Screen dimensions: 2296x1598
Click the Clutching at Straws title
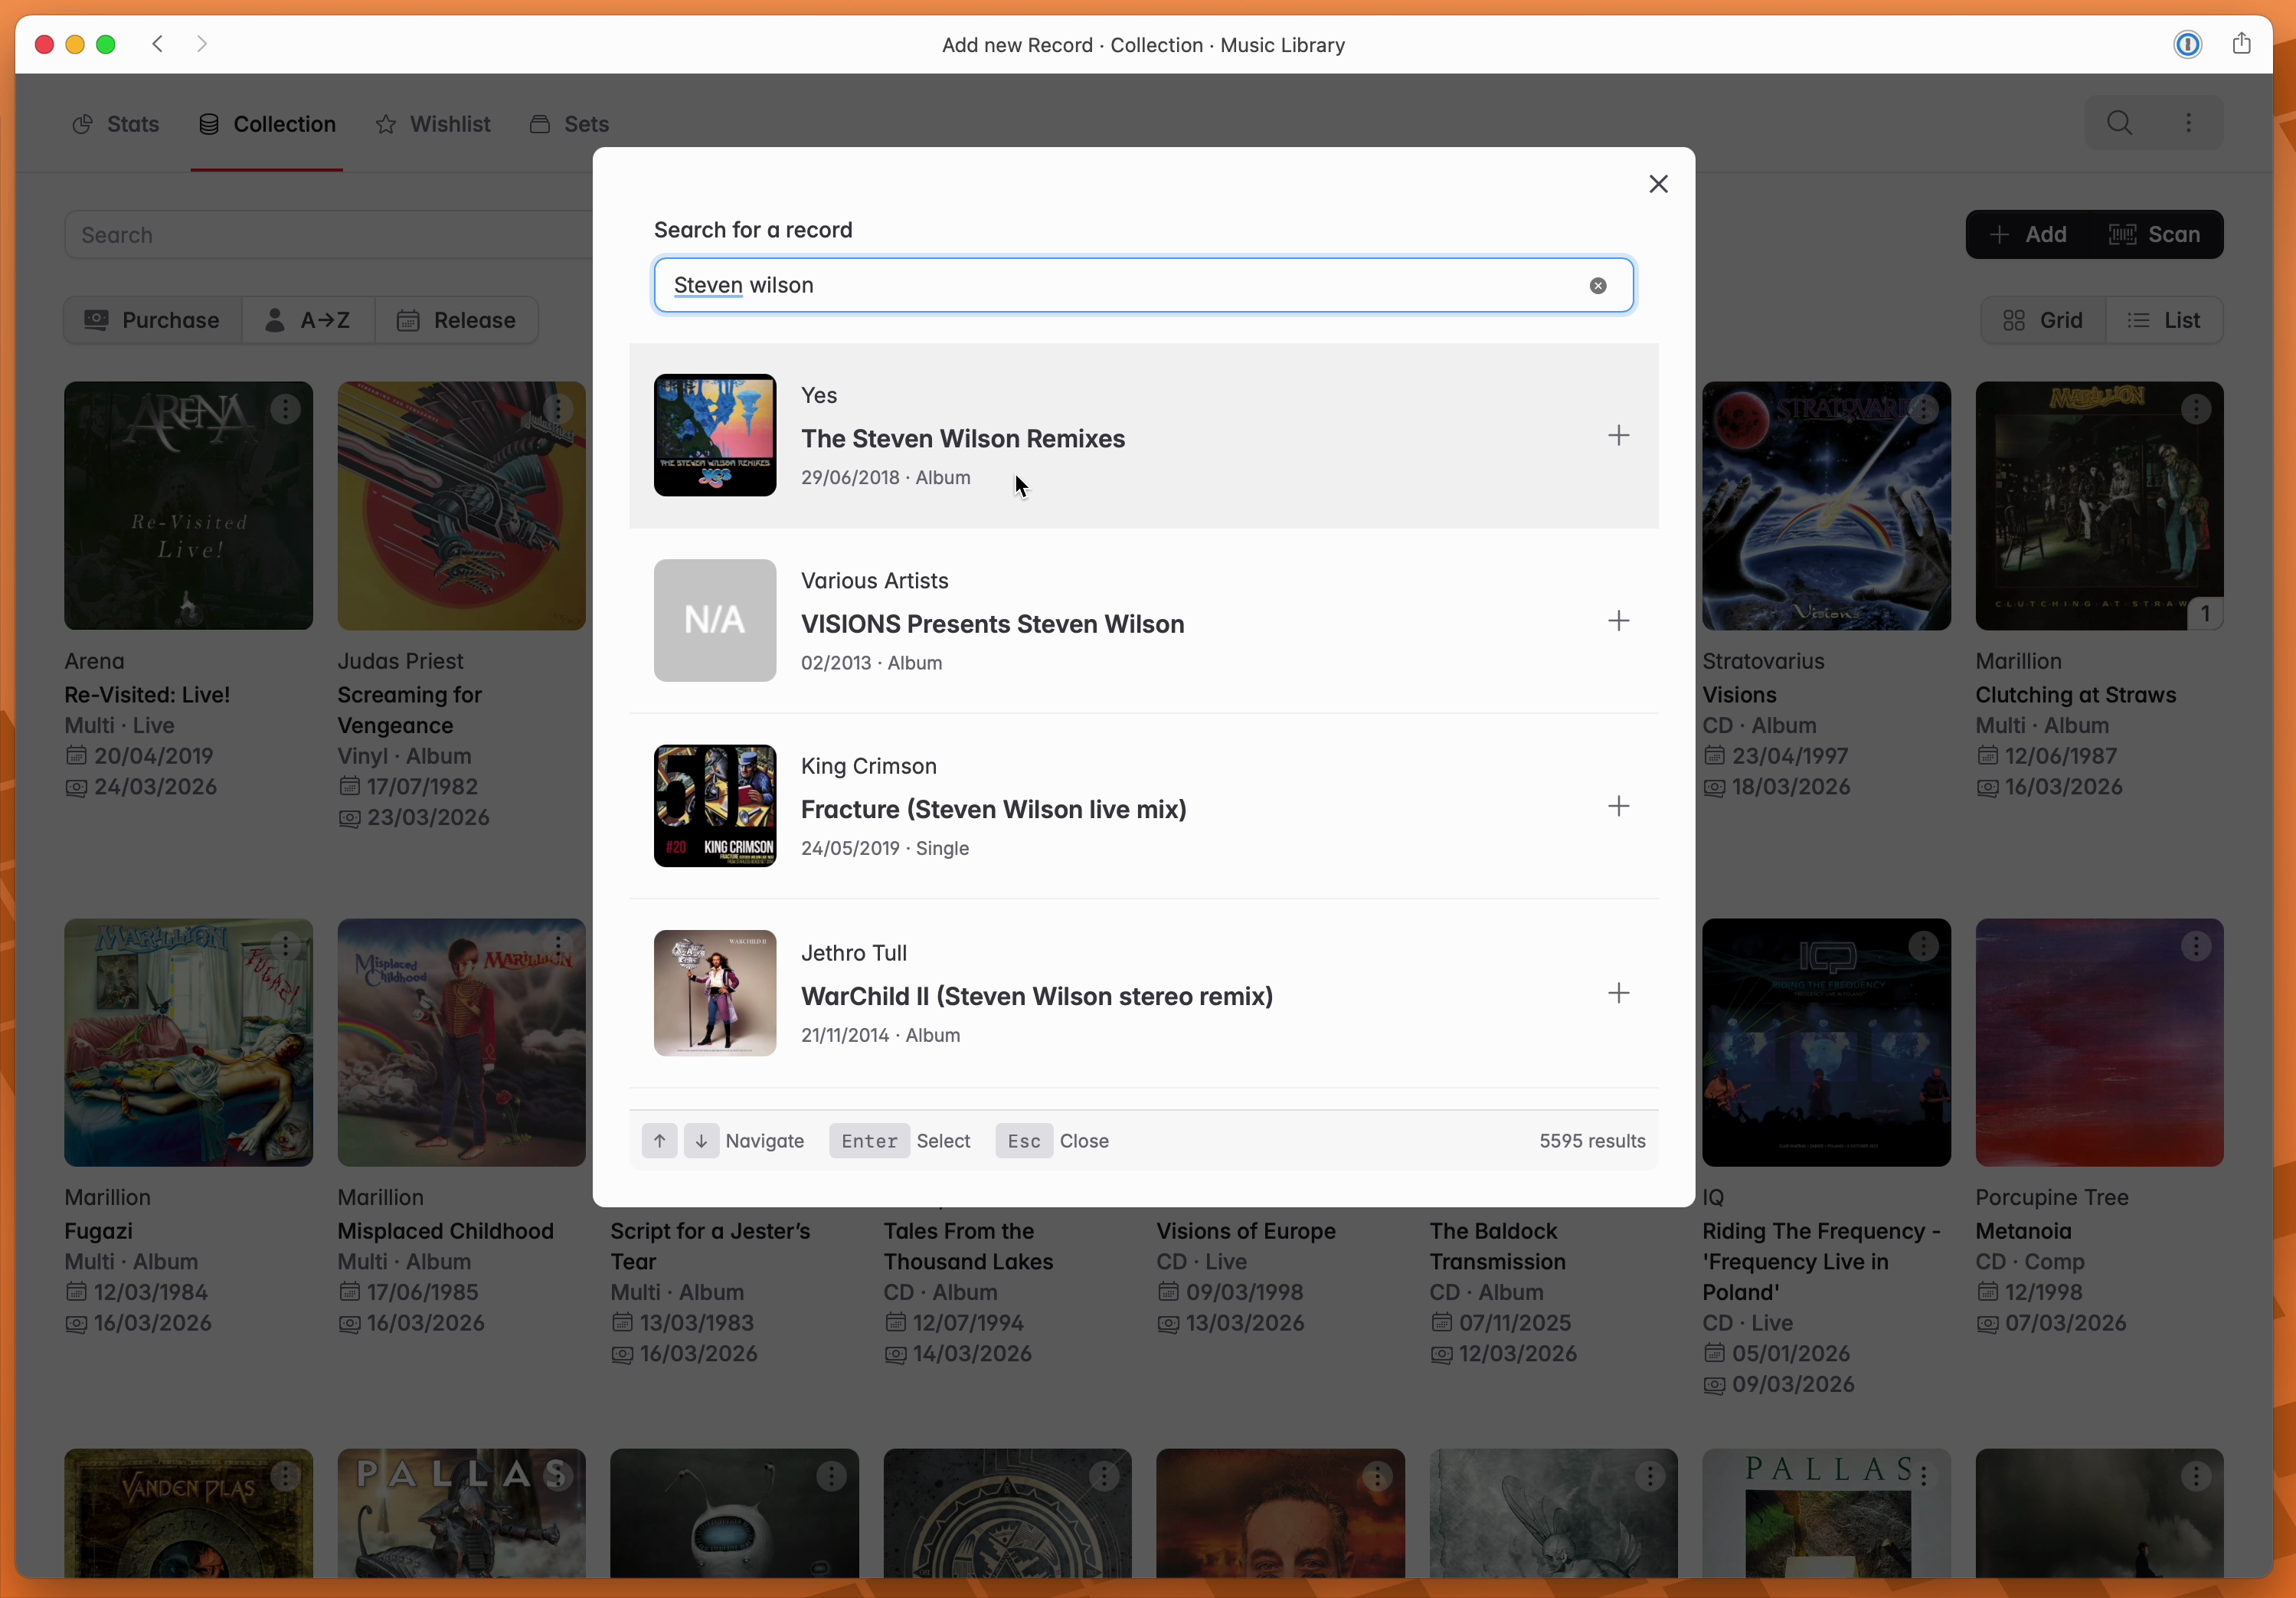click(2076, 695)
